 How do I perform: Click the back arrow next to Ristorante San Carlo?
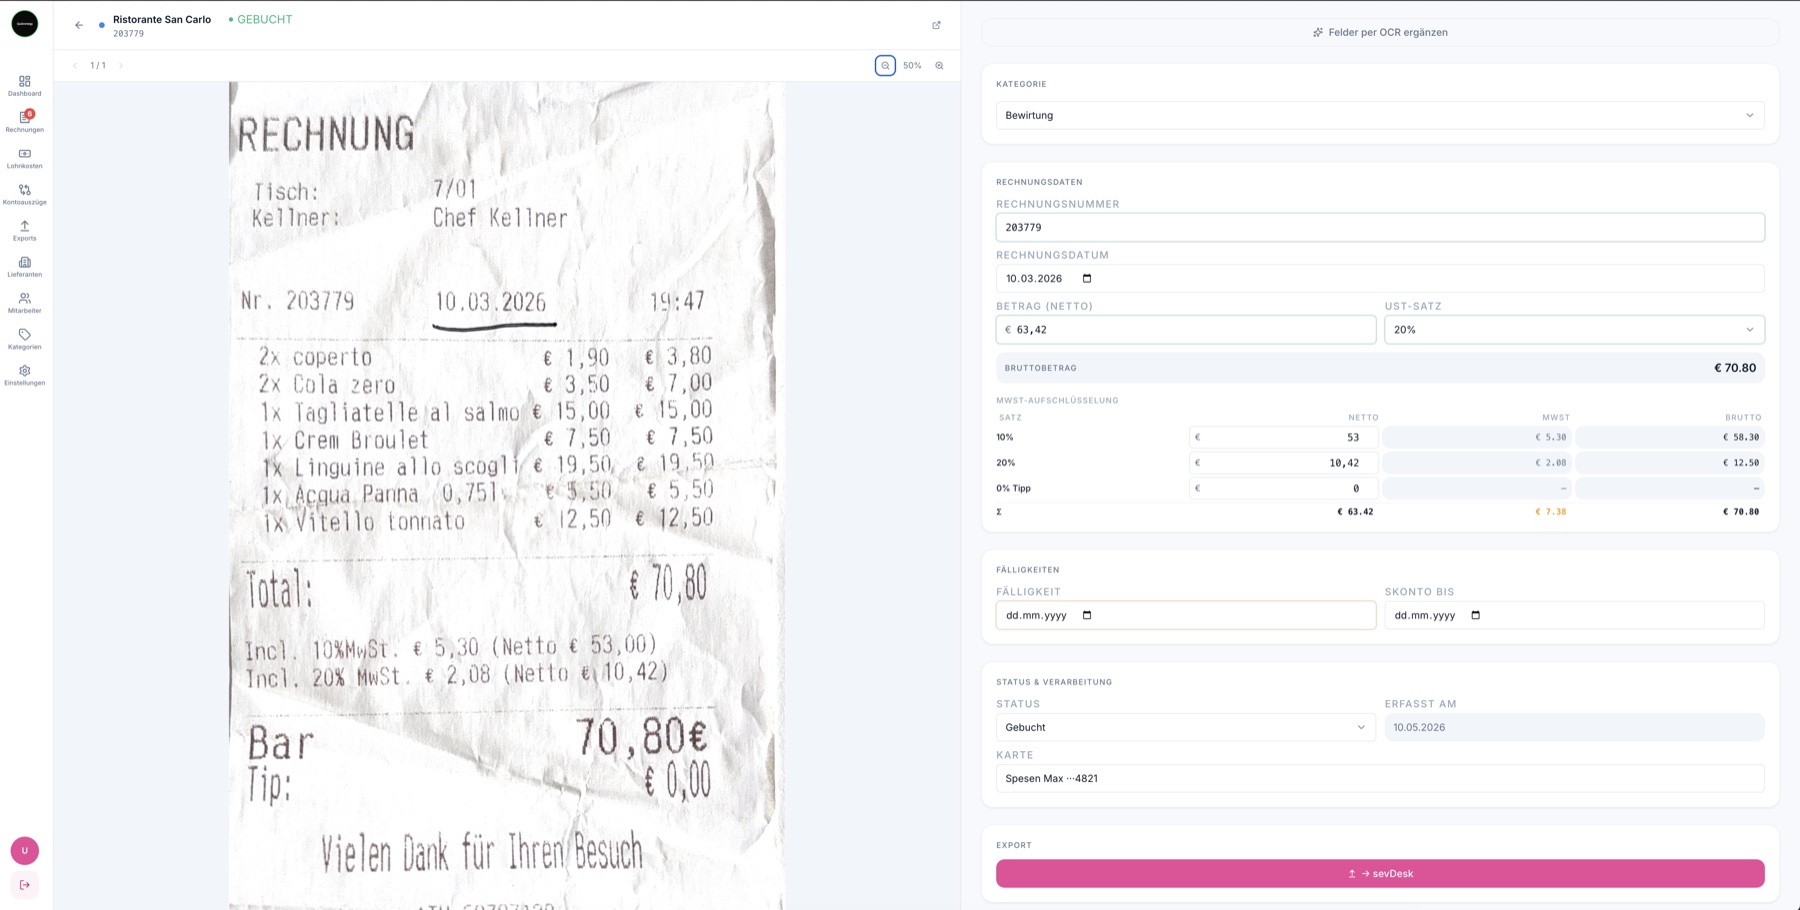[79, 25]
